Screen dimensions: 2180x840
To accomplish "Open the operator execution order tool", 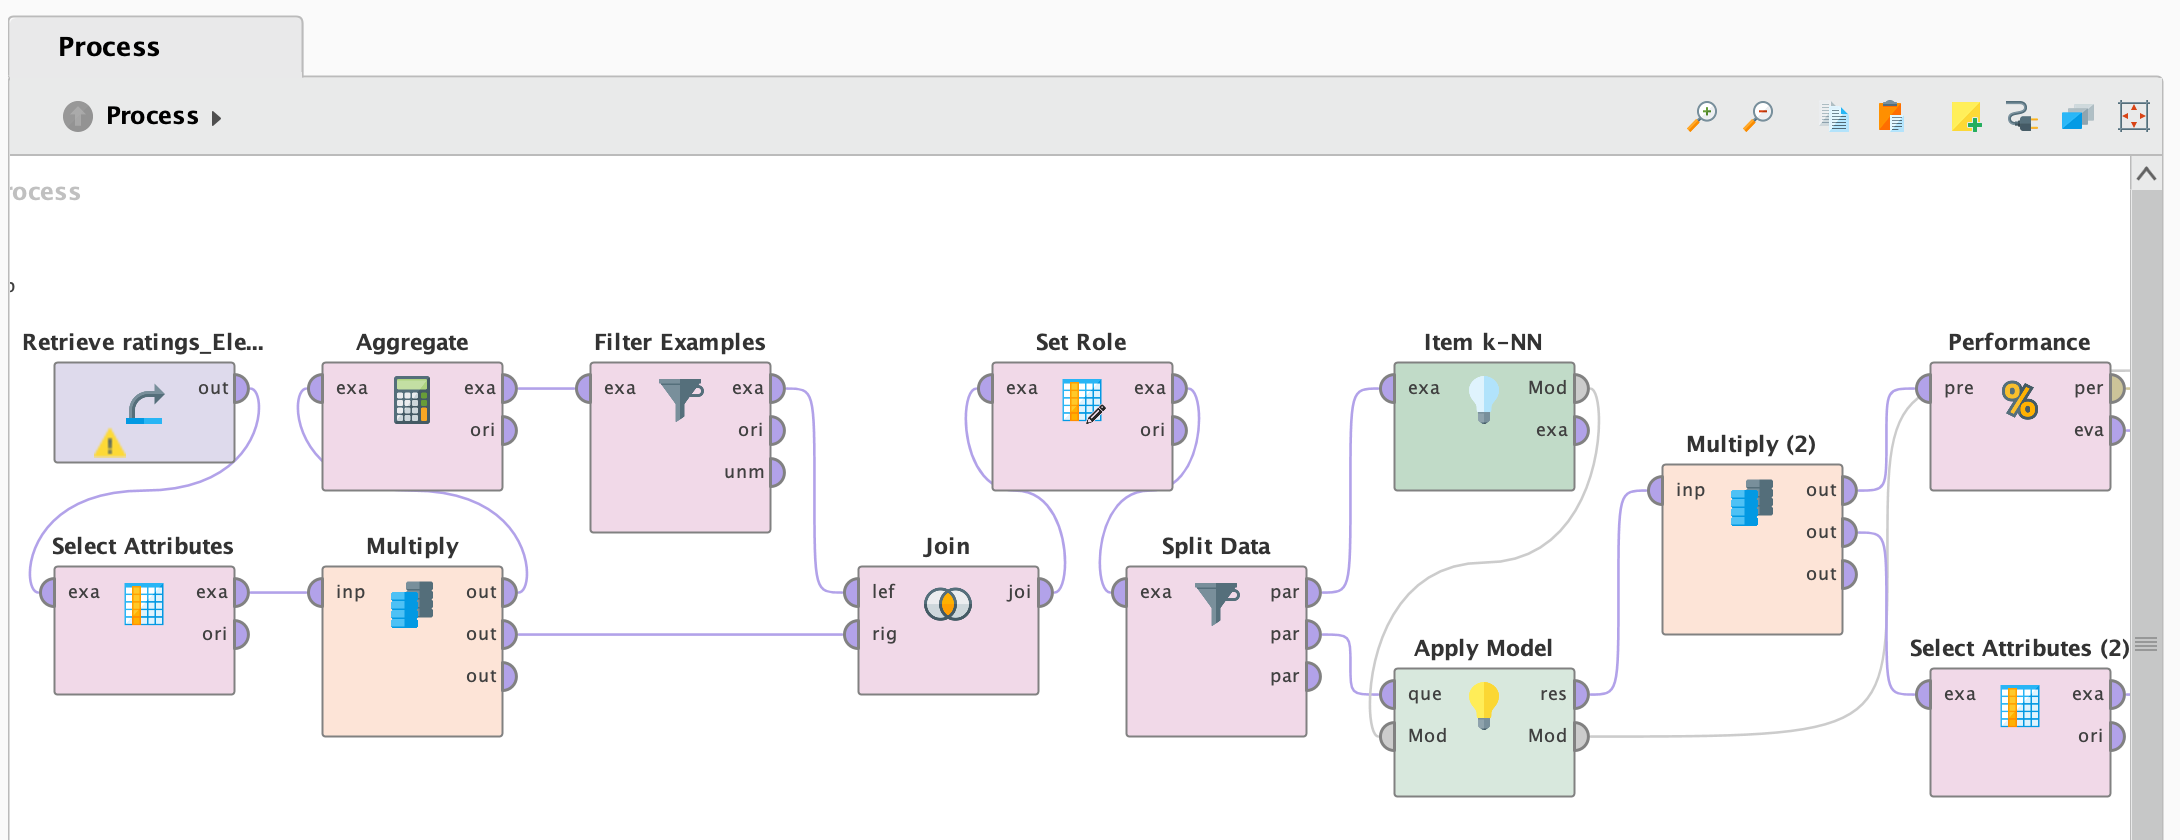I will click(x=2077, y=117).
